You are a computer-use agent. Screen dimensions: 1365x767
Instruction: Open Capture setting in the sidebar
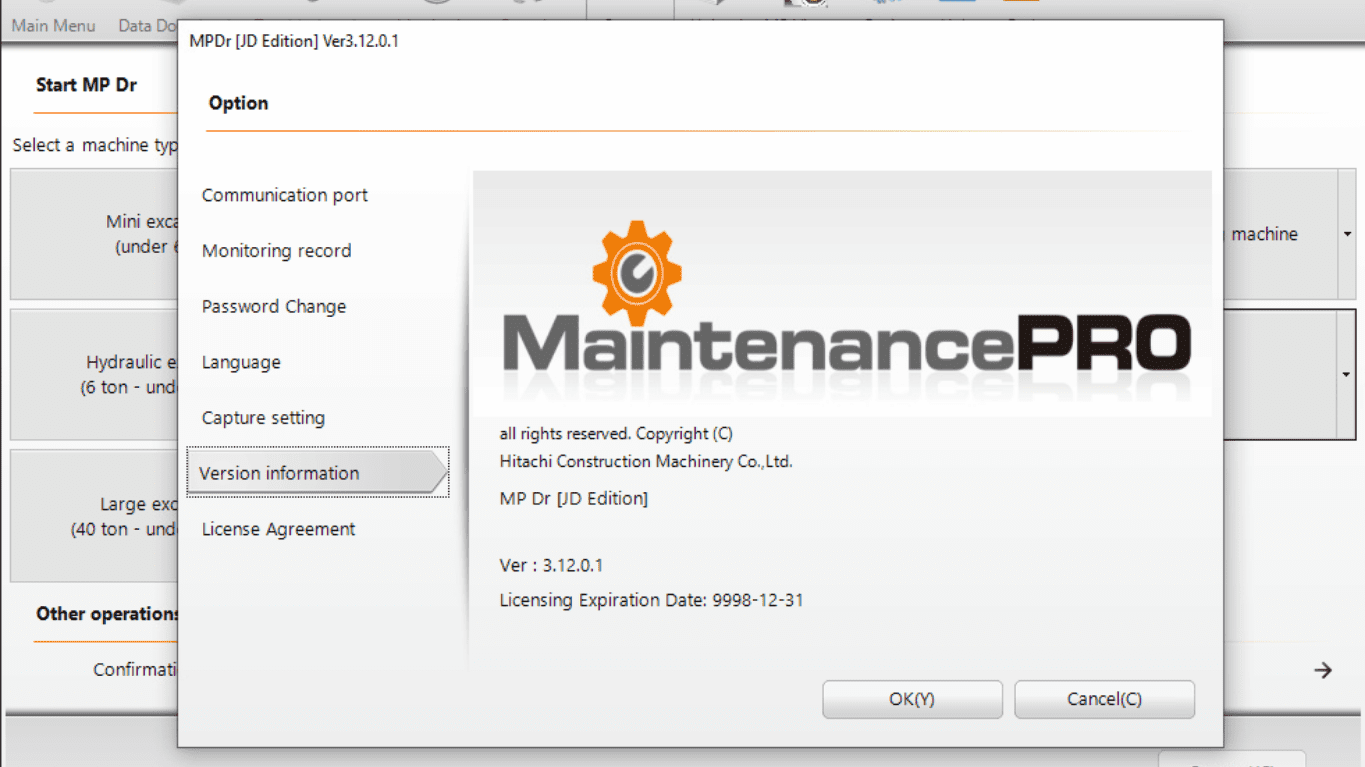(263, 418)
